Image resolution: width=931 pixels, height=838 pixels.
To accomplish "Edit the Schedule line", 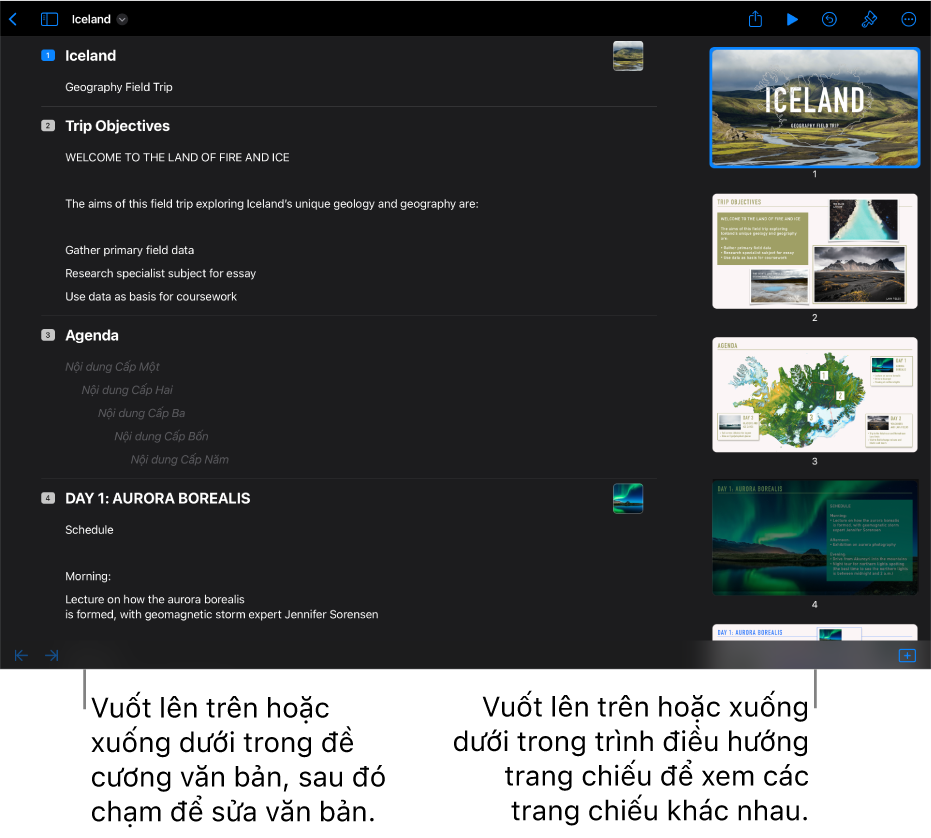I will tap(89, 530).
